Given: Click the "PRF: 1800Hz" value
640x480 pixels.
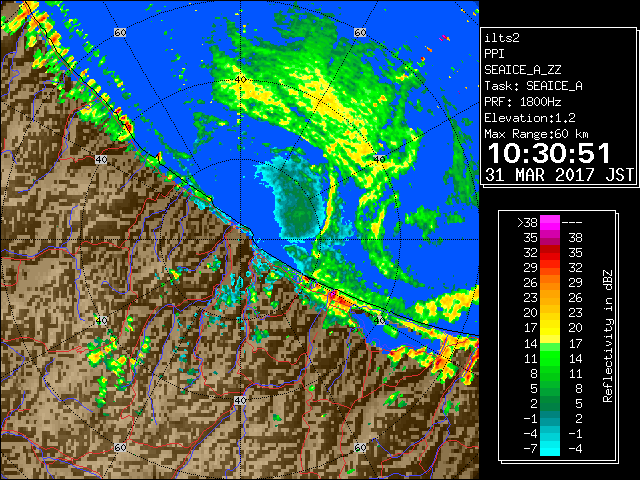Looking at the screenshot, I should (x=523, y=102).
